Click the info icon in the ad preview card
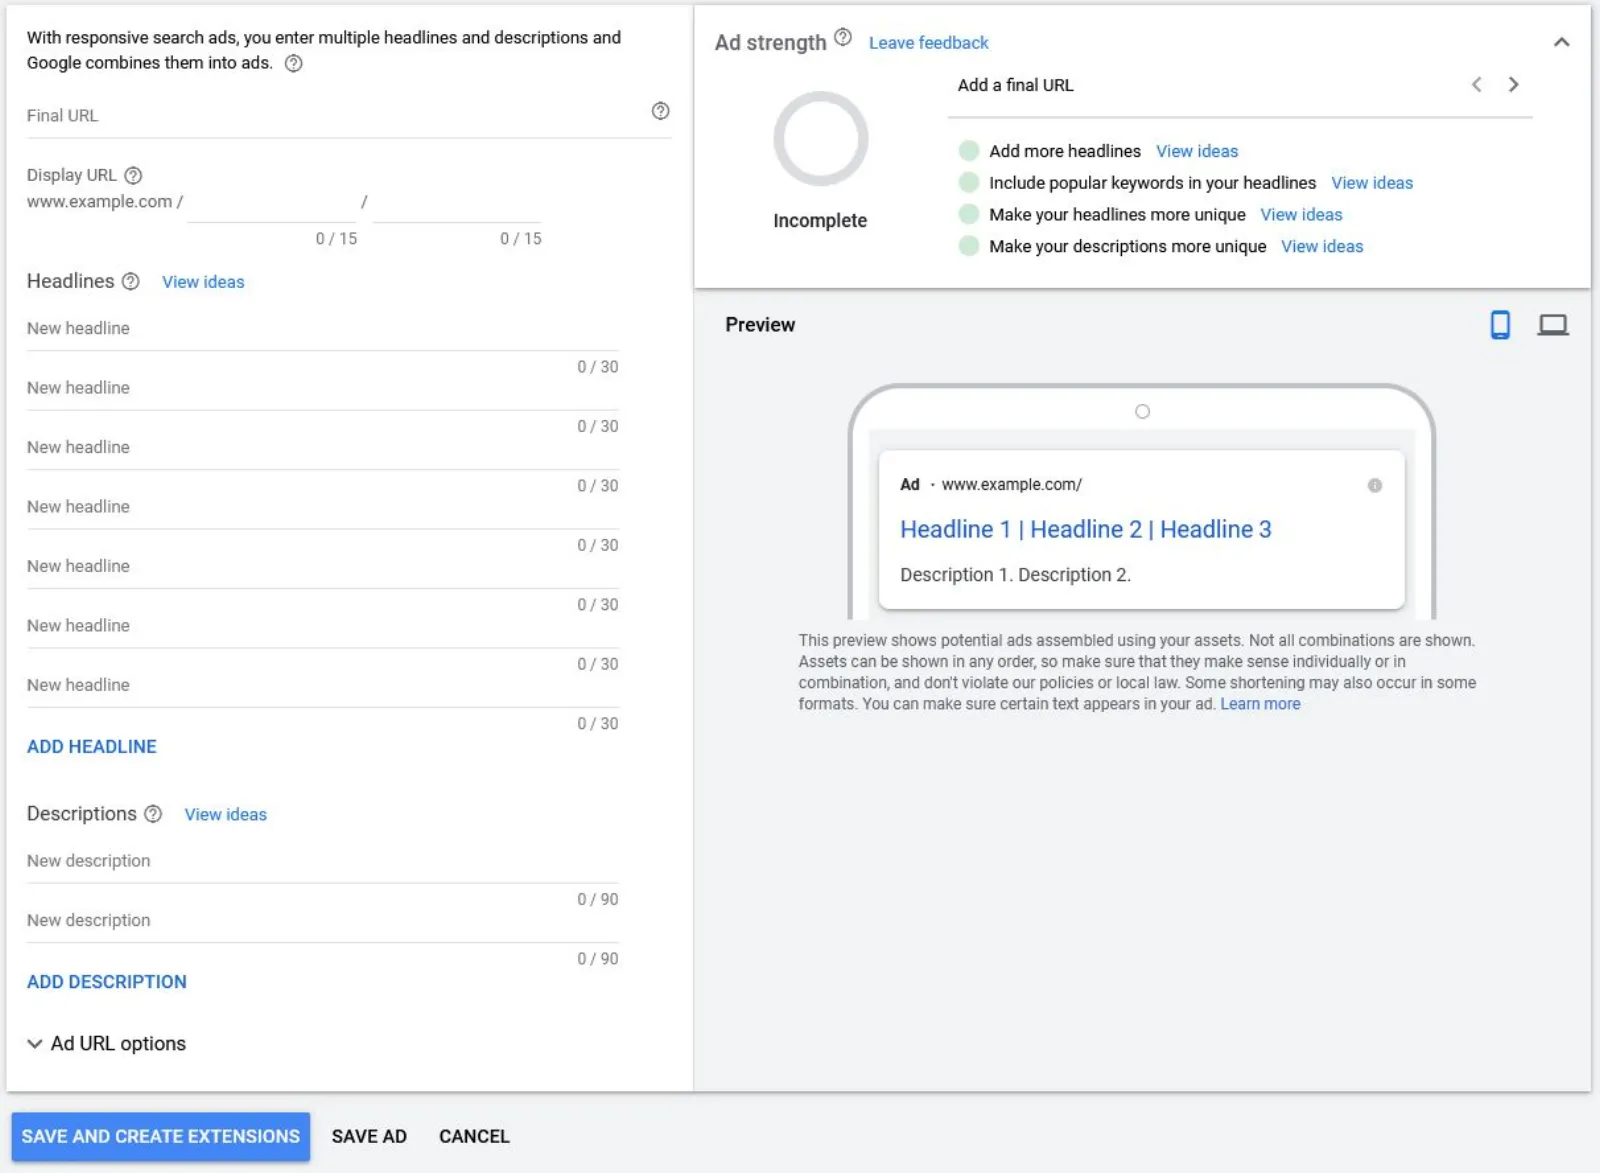 tap(1375, 485)
